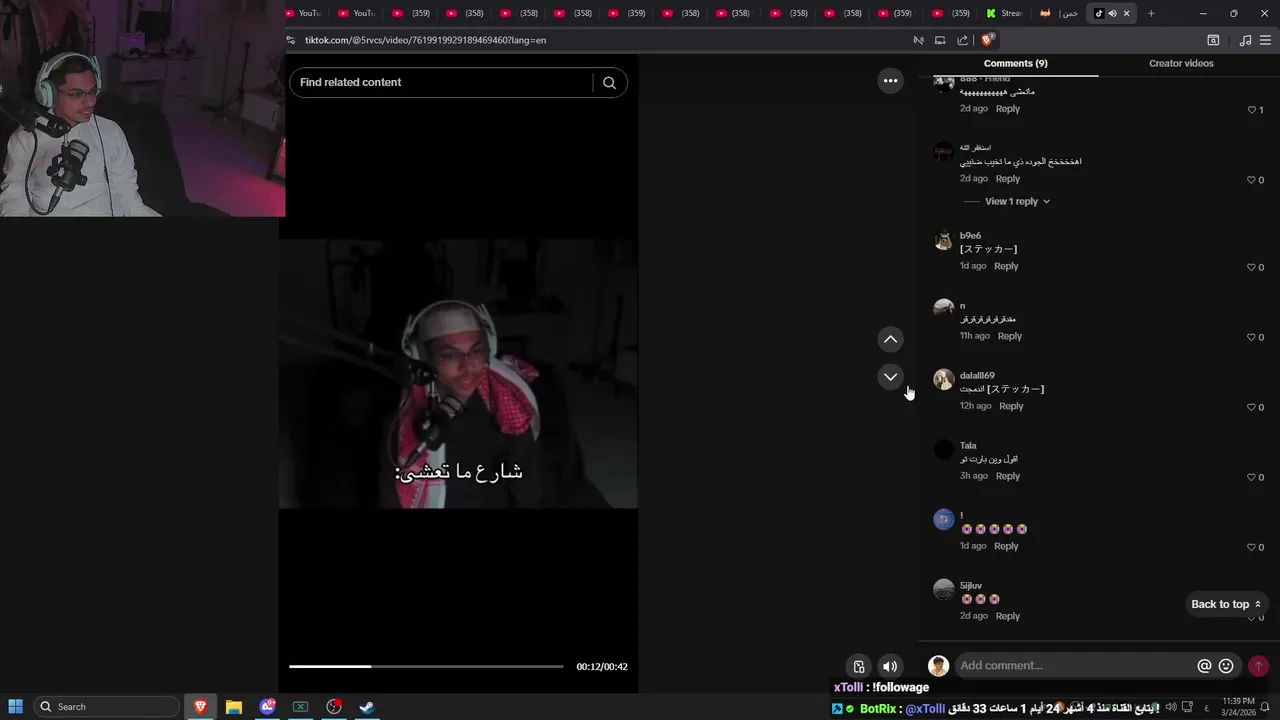Mute video using speaker button near comment box
The image size is (1280, 720).
click(x=889, y=667)
